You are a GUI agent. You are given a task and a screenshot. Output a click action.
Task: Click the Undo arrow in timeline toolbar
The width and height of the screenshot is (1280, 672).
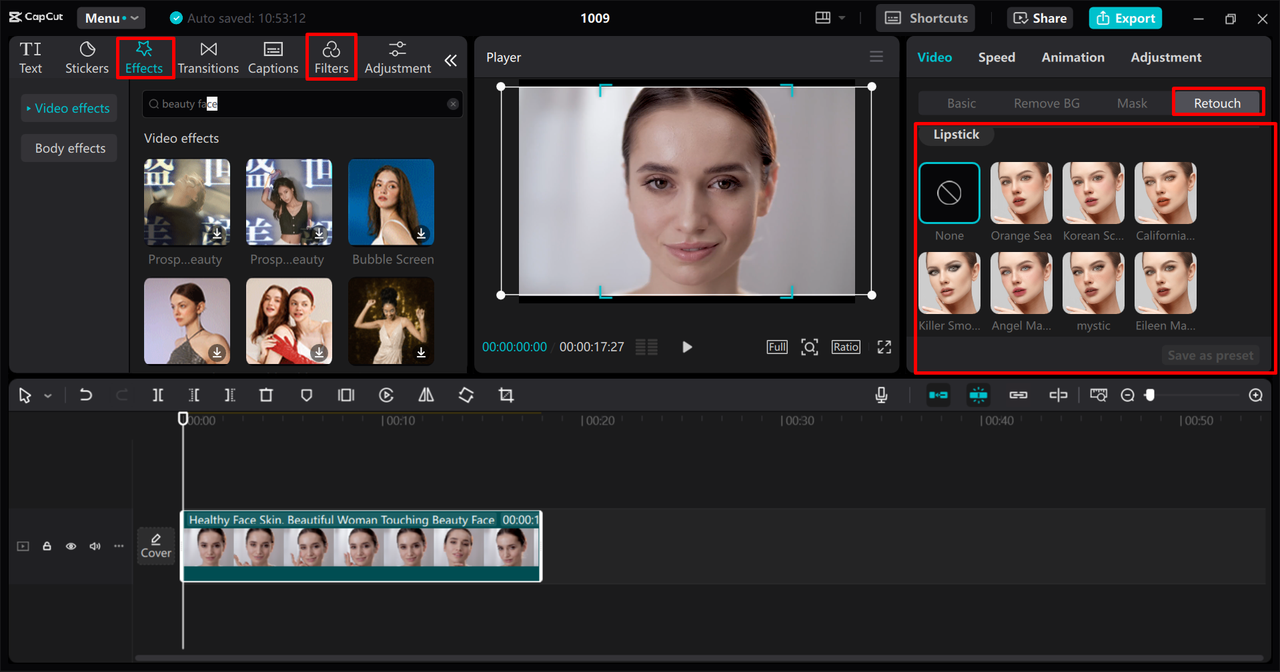coord(86,395)
